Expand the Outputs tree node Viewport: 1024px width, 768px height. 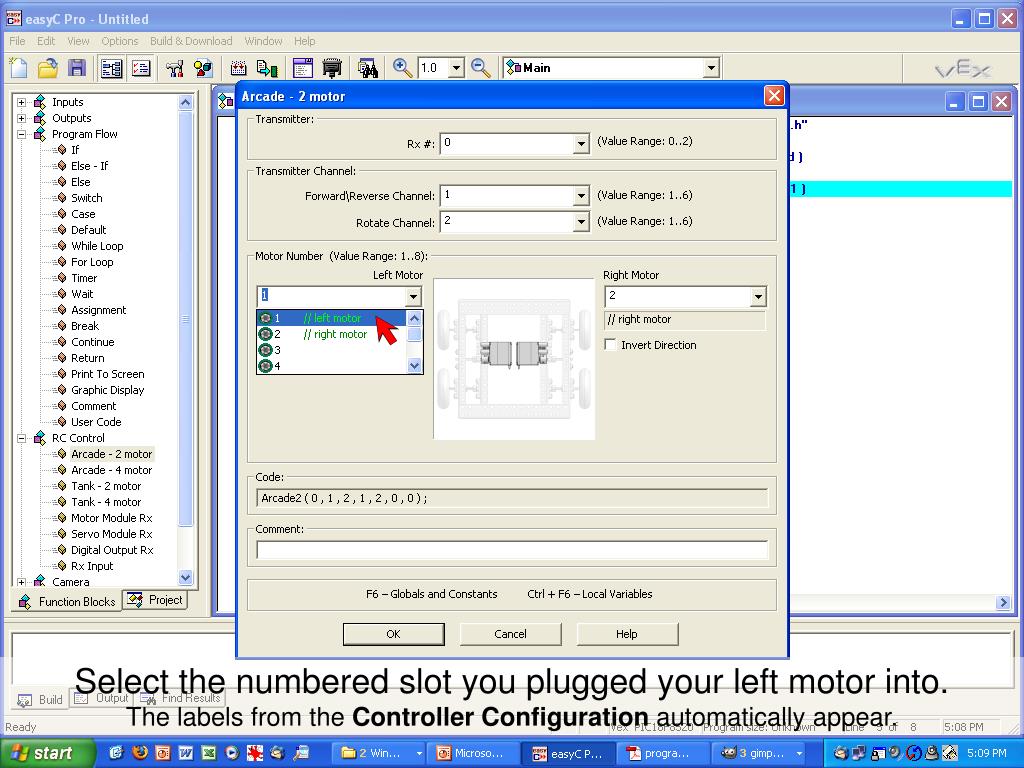(22, 118)
